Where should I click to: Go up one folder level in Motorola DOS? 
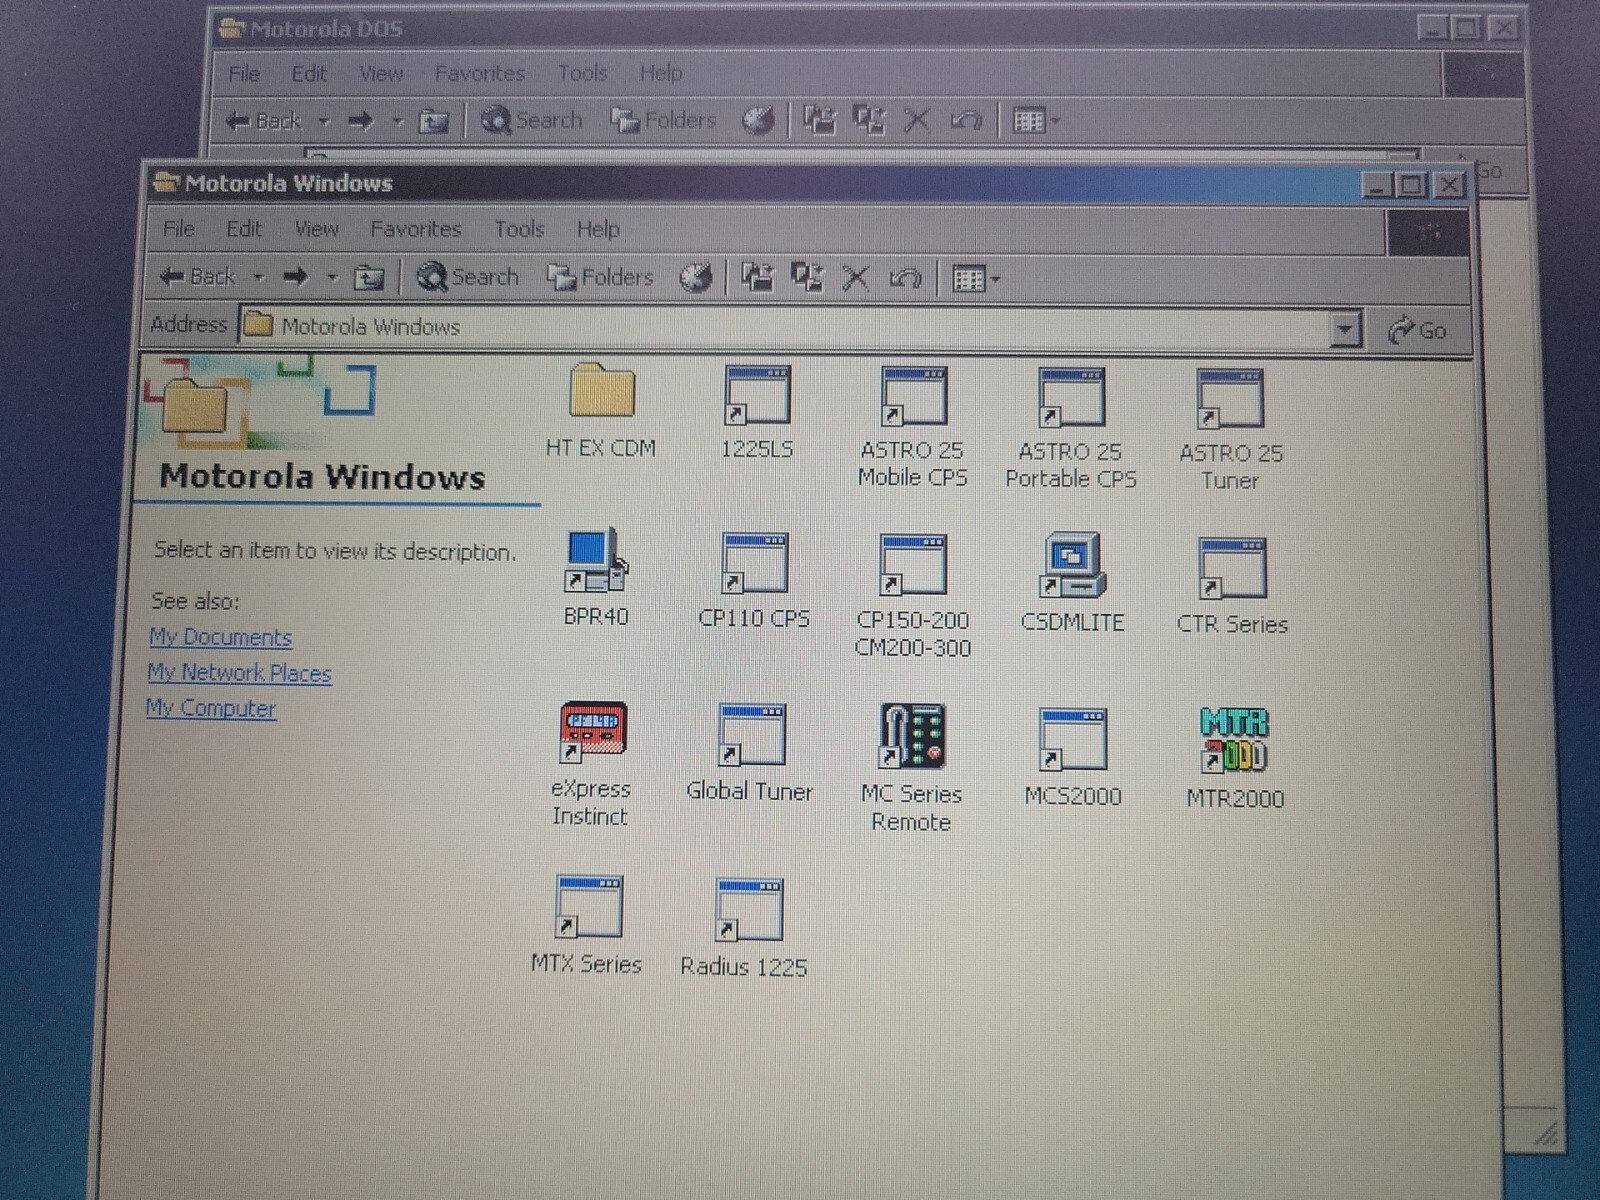point(432,121)
